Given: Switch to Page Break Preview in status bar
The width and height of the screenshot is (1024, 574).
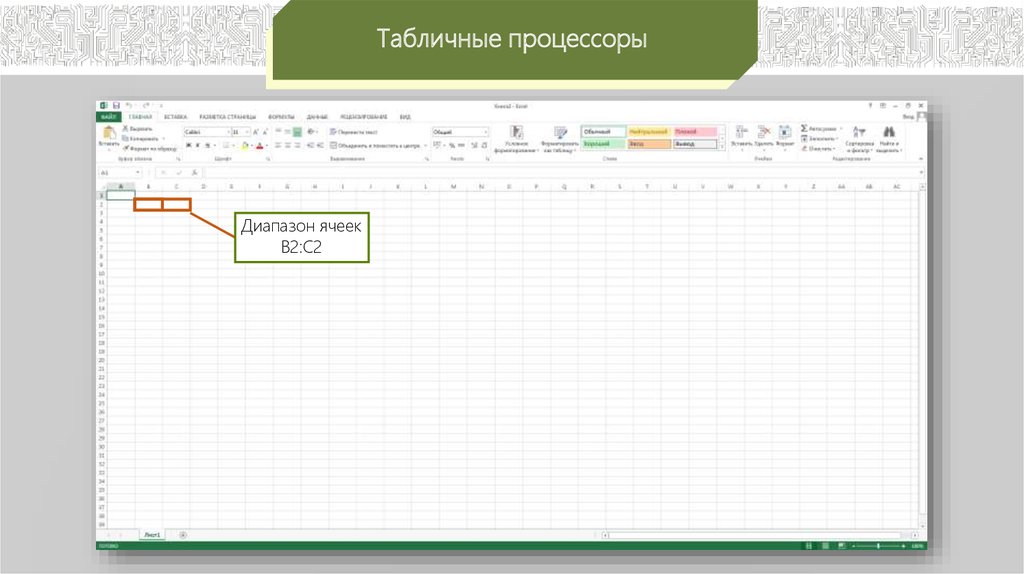Looking at the screenshot, I should pos(841,546).
